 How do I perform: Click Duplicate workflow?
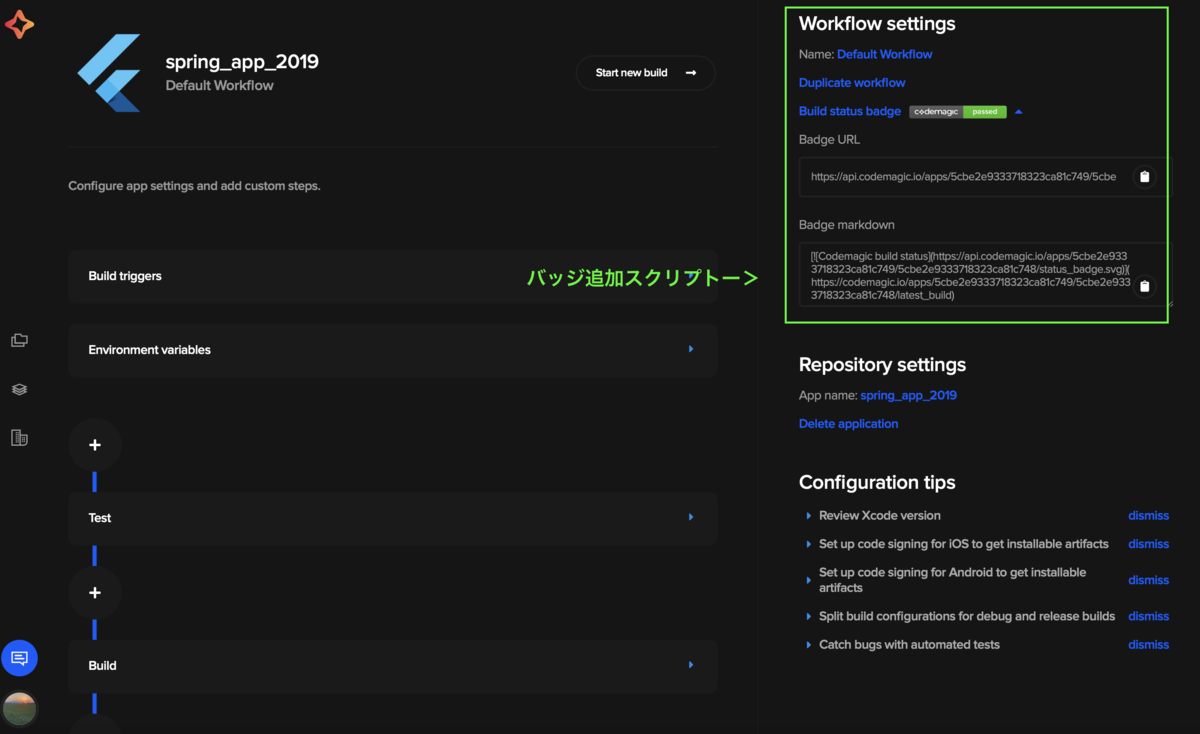(x=851, y=82)
